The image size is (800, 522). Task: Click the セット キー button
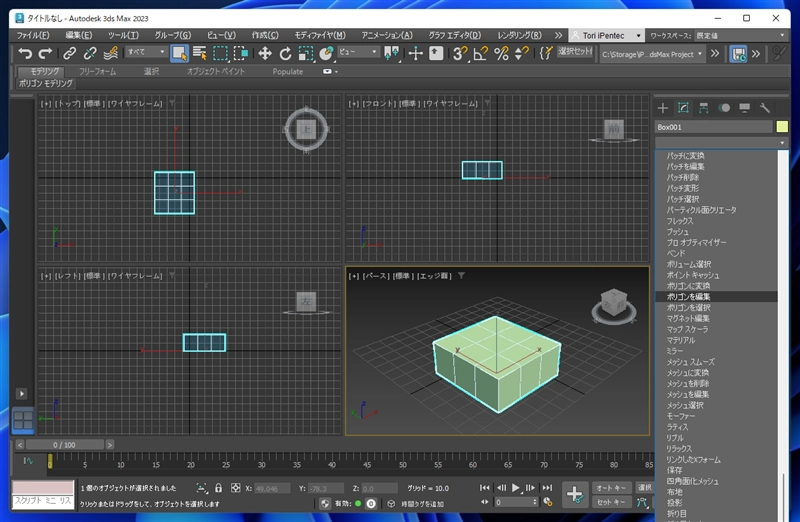click(x=611, y=502)
